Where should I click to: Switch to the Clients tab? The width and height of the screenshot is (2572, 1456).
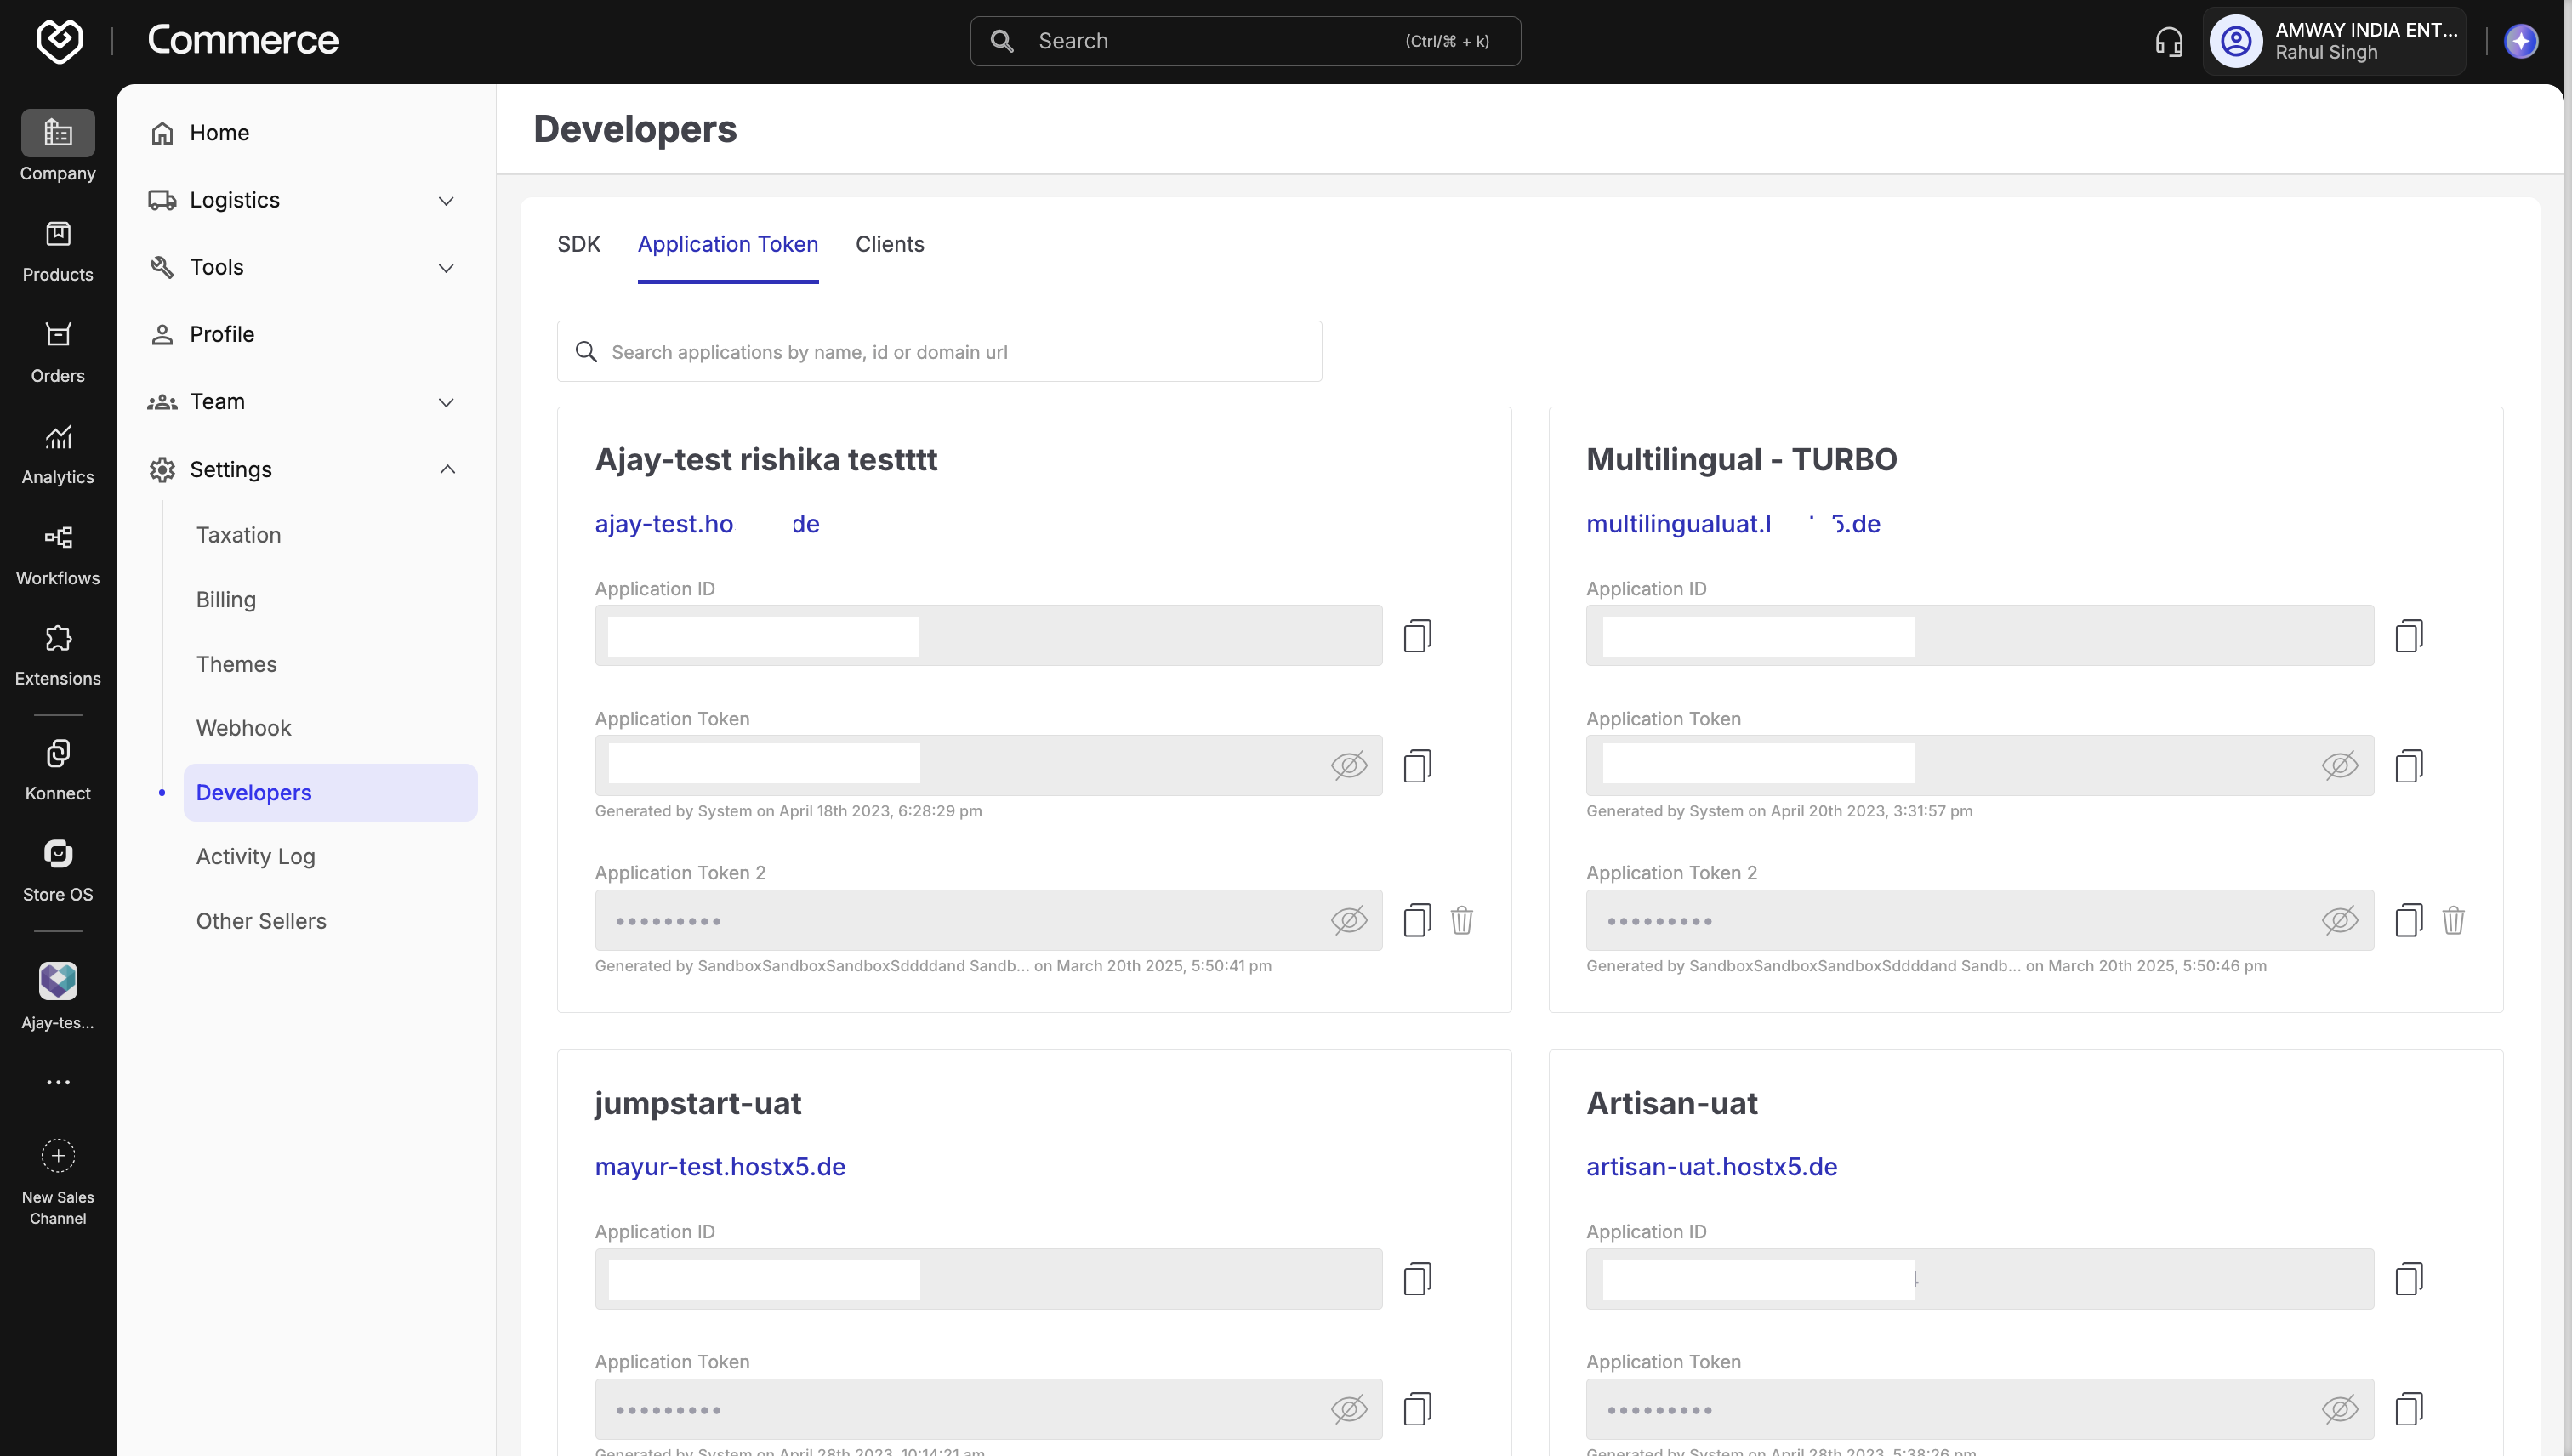889,244
